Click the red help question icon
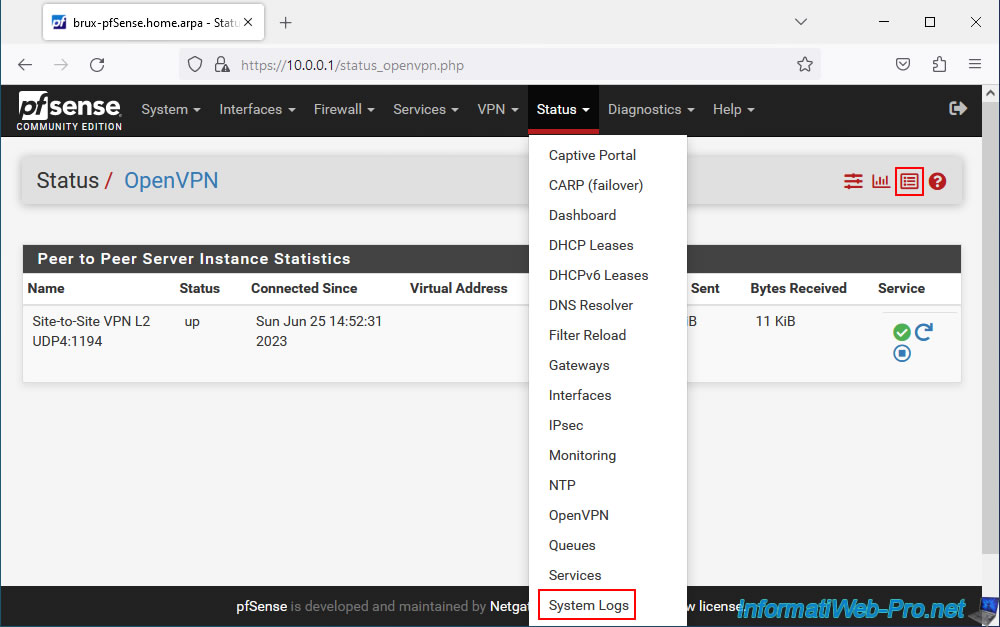The width and height of the screenshot is (1000, 627). pos(938,182)
